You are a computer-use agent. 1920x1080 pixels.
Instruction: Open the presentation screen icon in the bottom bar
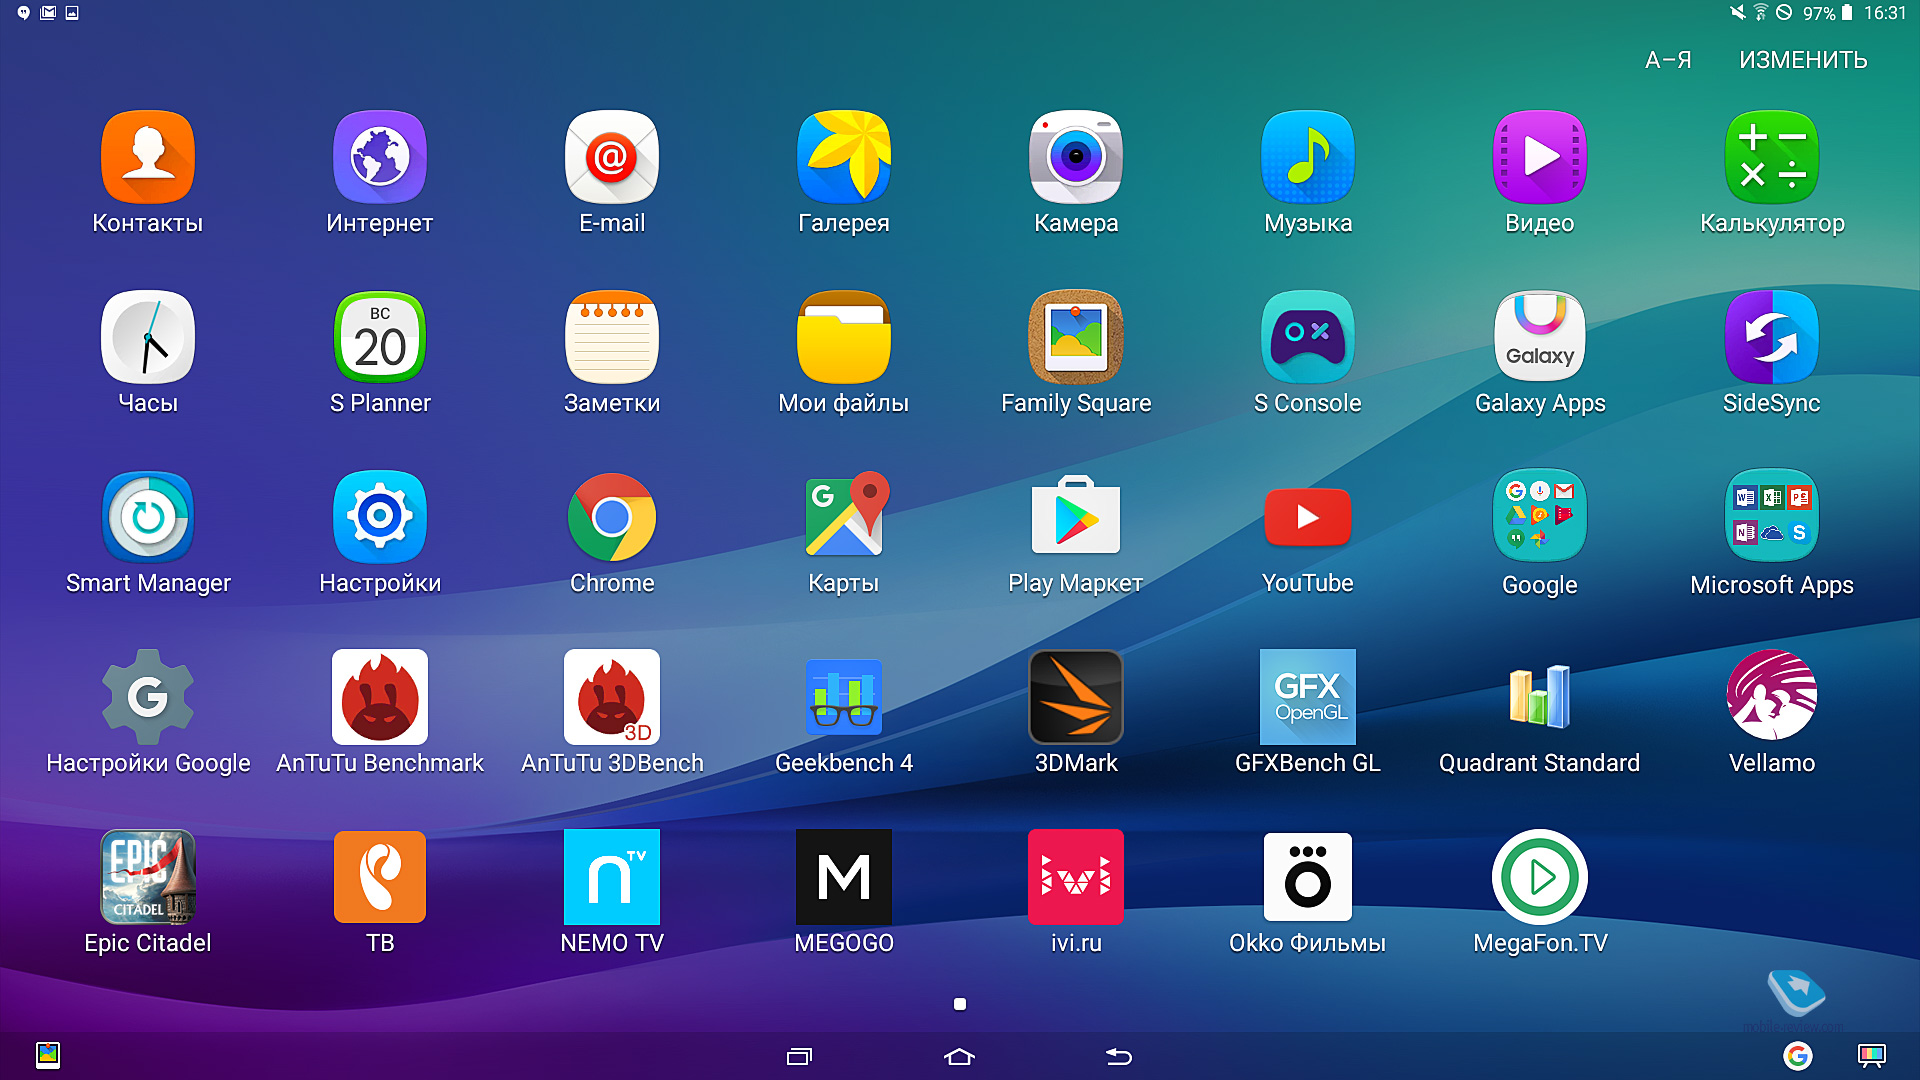point(1871,1055)
